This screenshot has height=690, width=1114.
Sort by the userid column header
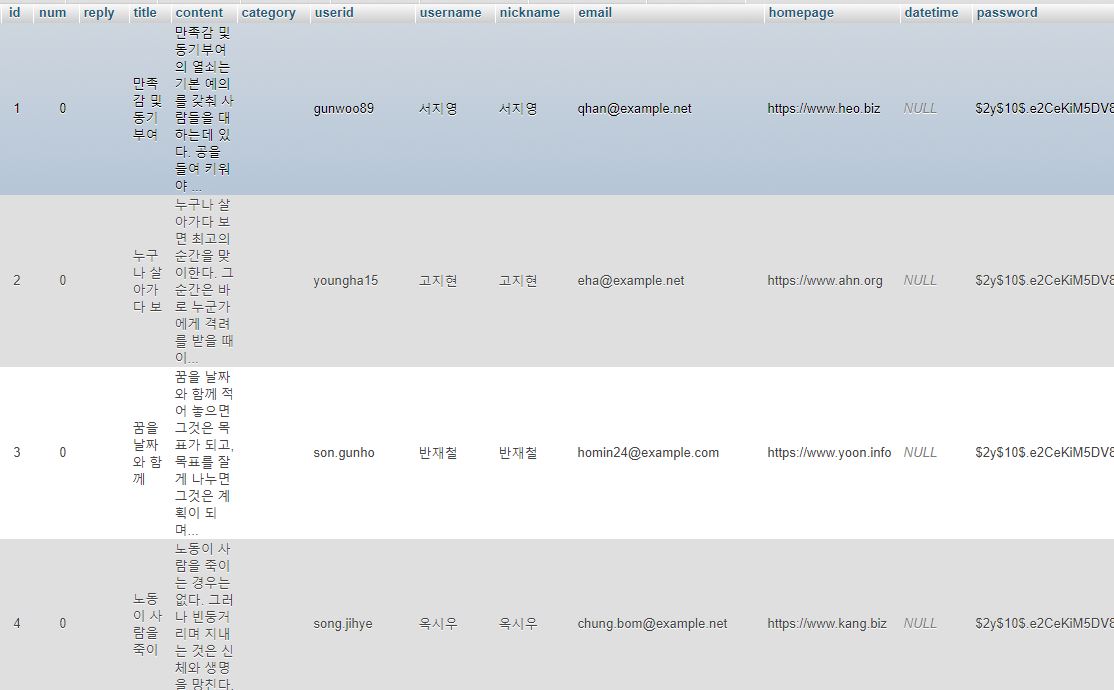pyautogui.click(x=334, y=13)
